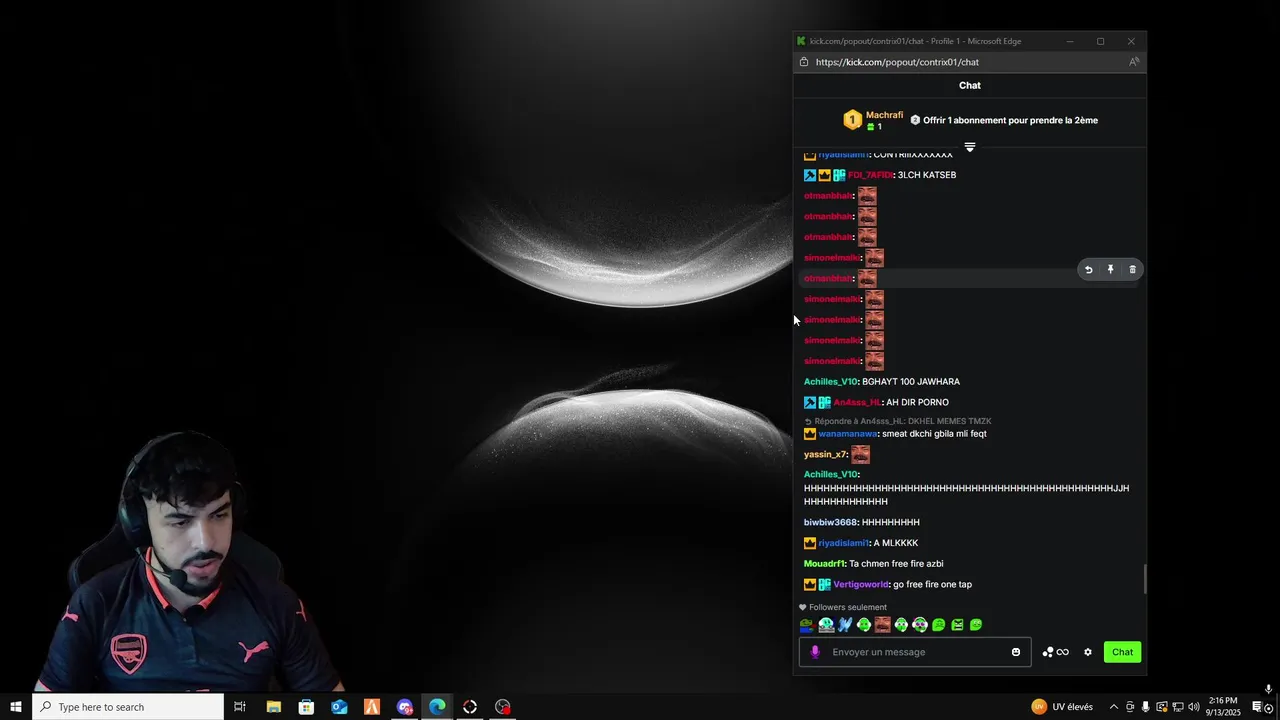
Task: Click the purple microphone icon in message box
Action: [815, 652]
